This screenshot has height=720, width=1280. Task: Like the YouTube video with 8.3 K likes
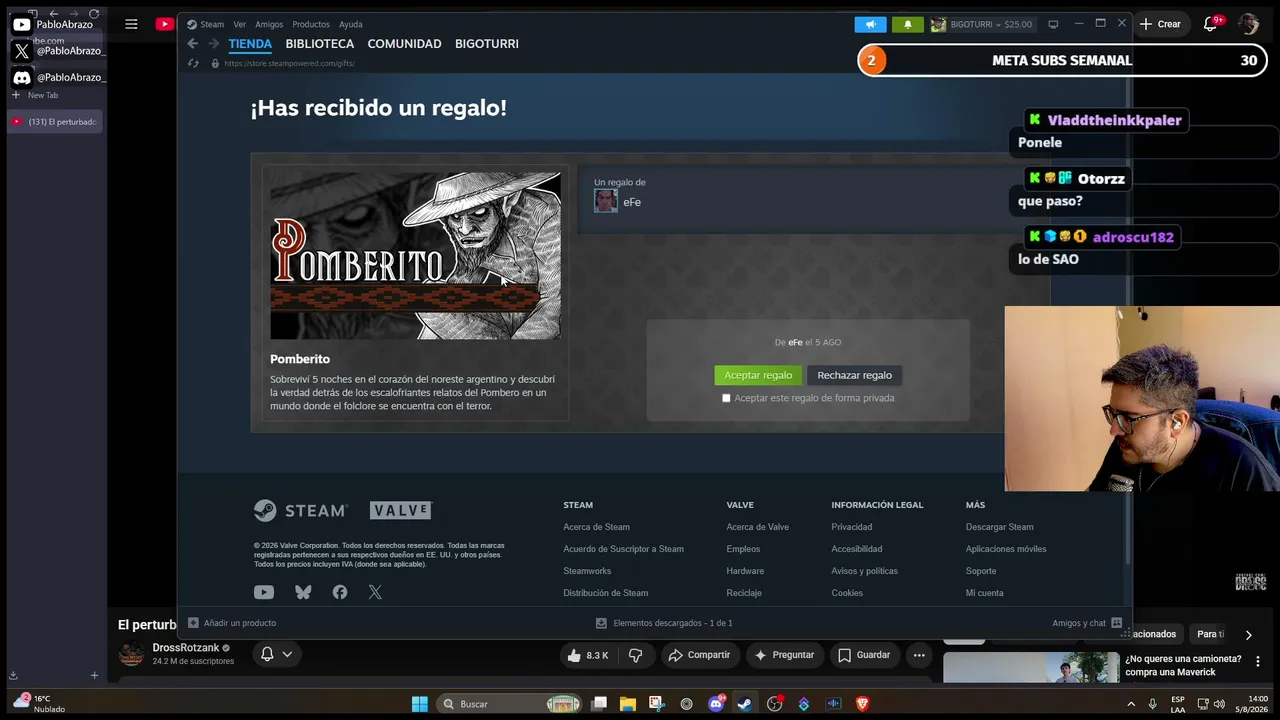pyautogui.click(x=588, y=655)
